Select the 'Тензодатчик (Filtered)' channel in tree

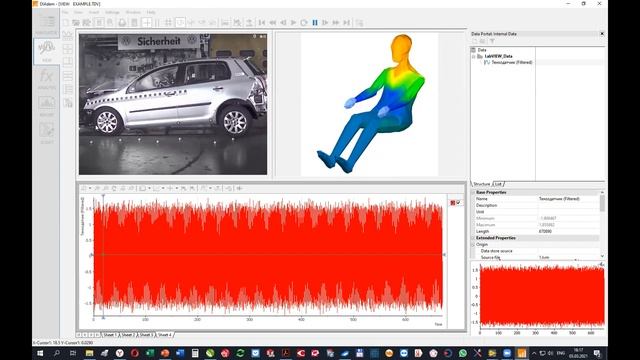[x=511, y=62]
